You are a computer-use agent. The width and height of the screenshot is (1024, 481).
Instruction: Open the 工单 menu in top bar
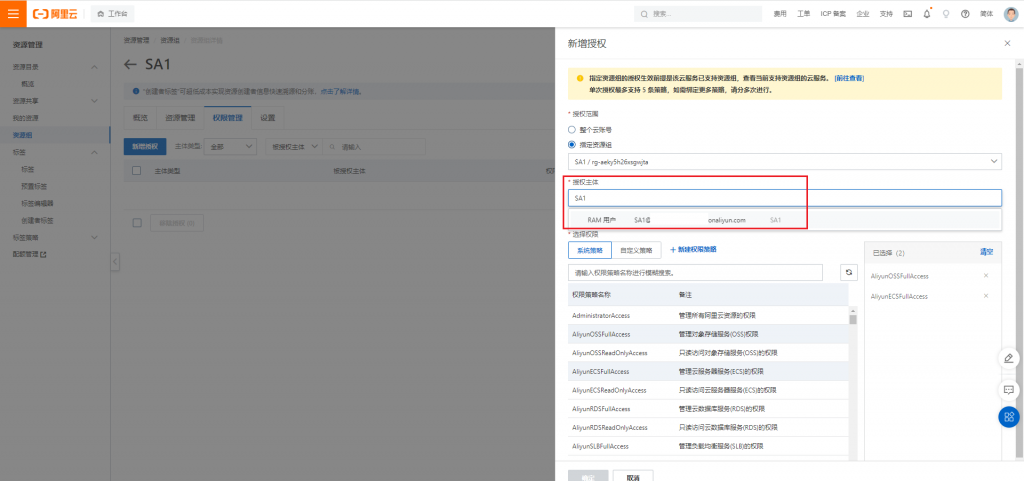click(x=803, y=14)
